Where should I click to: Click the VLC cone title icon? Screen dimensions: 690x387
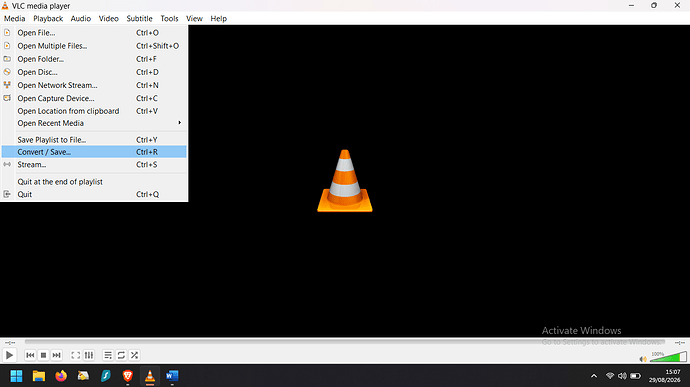click(x=5, y=6)
